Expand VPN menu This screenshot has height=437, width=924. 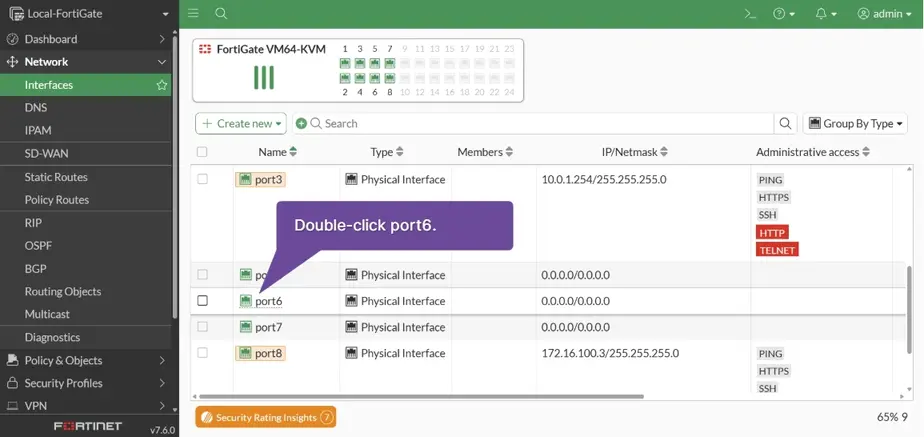point(85,406)
